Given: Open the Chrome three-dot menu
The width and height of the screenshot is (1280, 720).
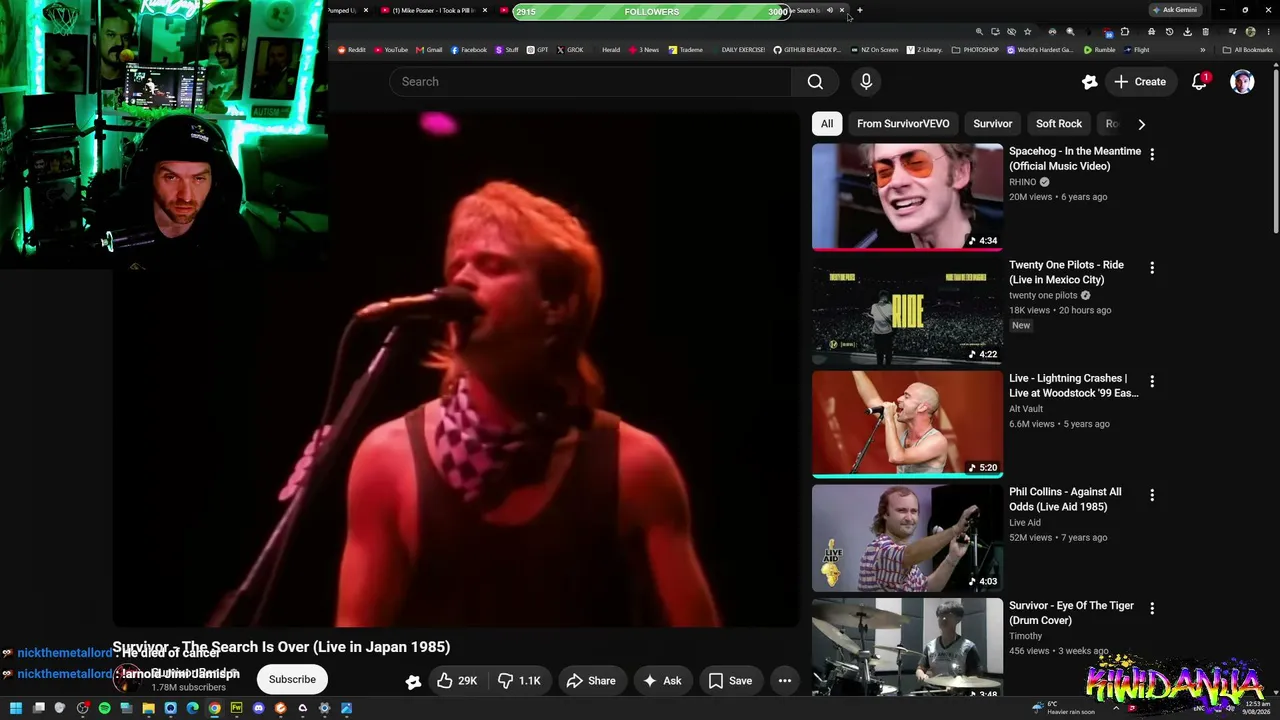Looking at the screenshot, I should (x=1267, y=32).
